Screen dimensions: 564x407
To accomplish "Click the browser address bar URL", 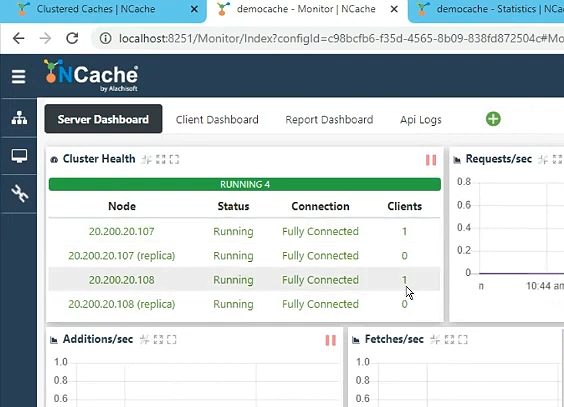I will (x=341, y=38).
